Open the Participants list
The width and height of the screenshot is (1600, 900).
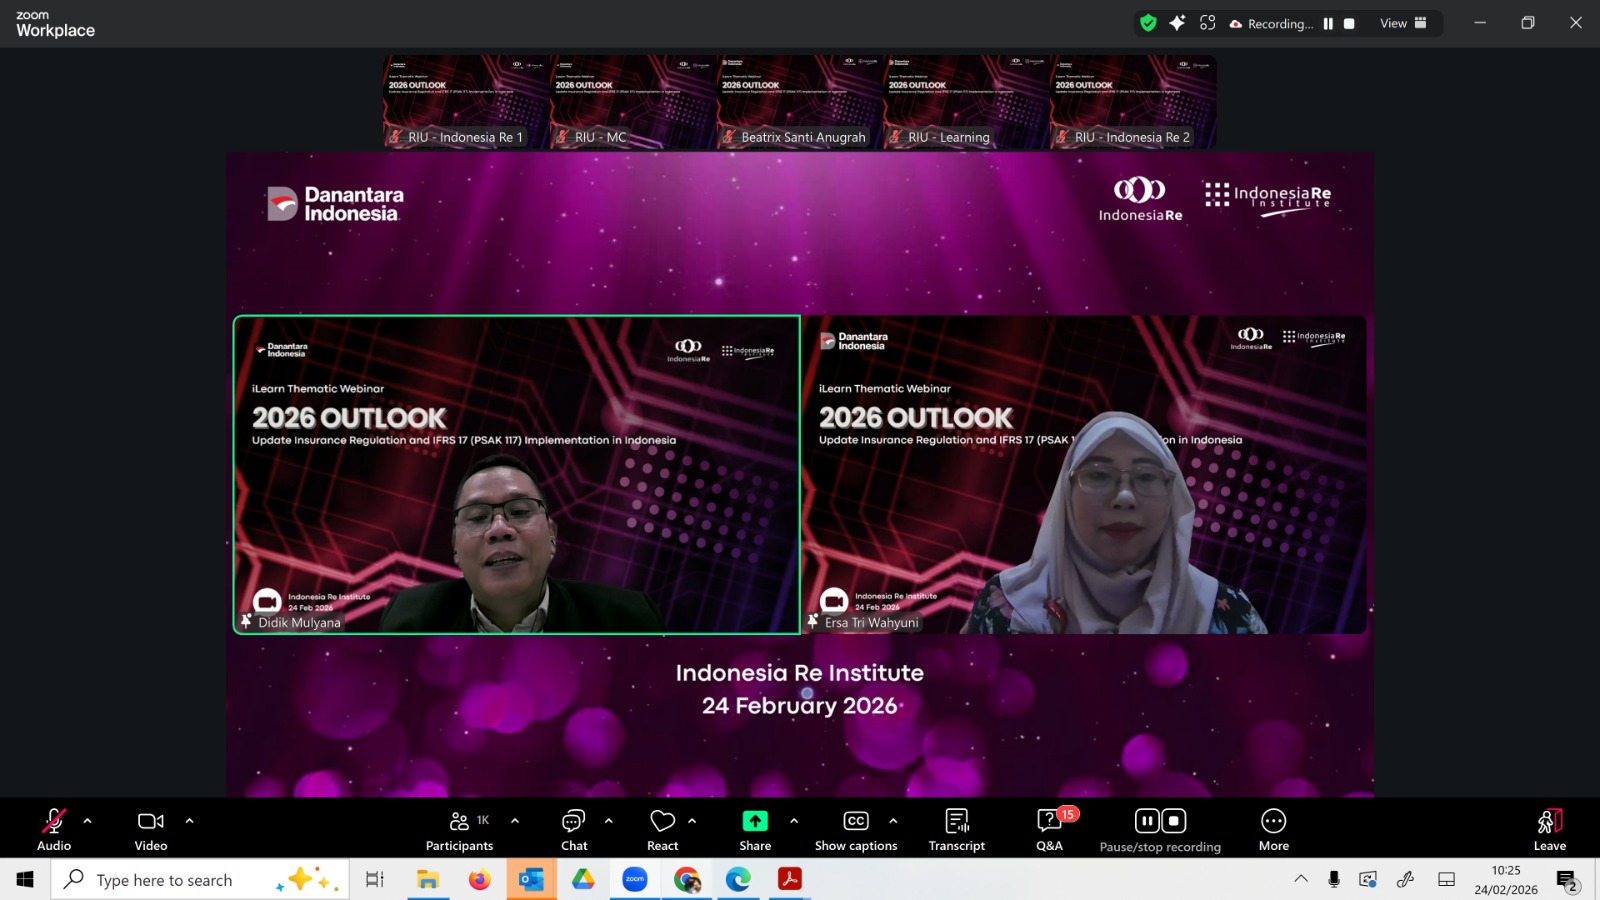tap(459, 830)
